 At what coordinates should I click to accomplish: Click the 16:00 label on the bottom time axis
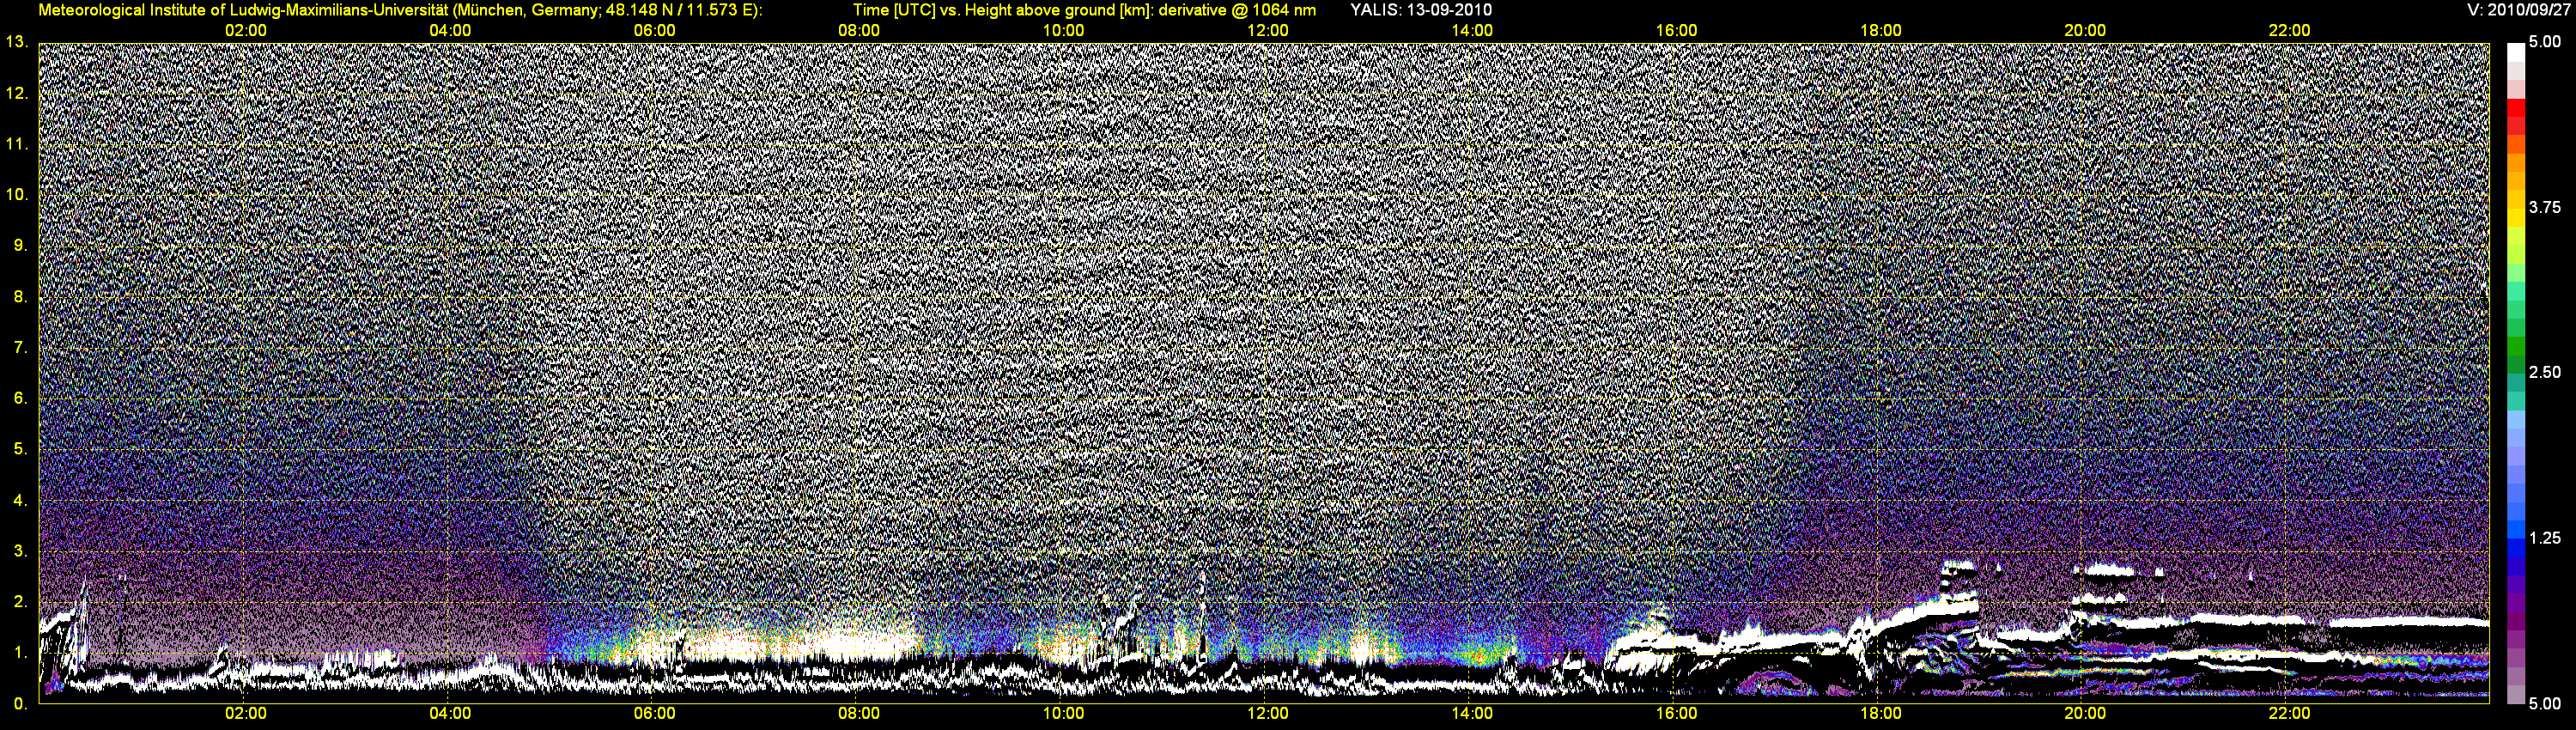(x=1676, y=714)
